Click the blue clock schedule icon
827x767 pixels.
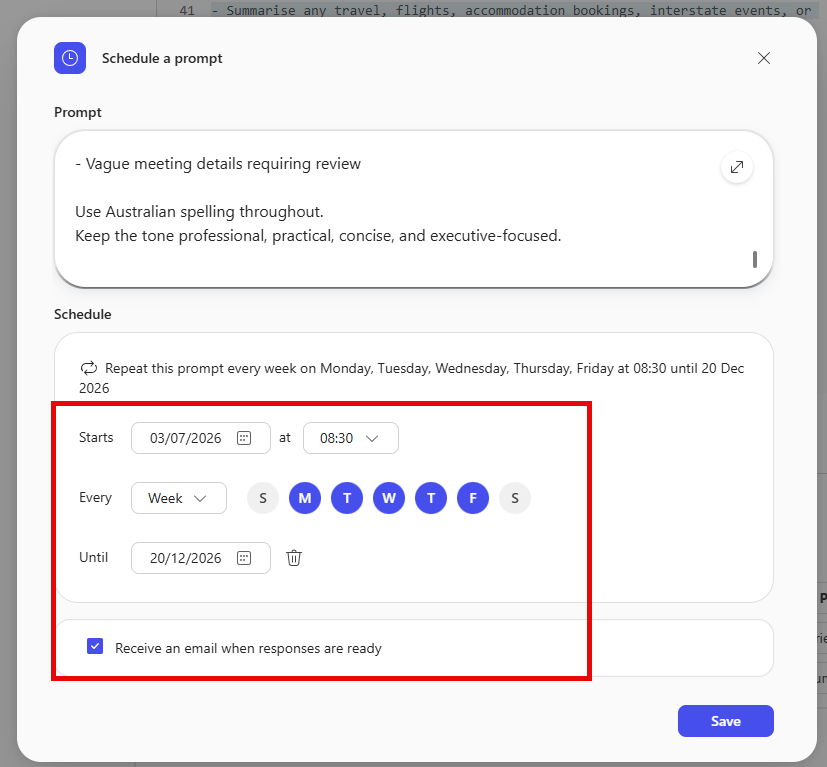tap(70, 58)
